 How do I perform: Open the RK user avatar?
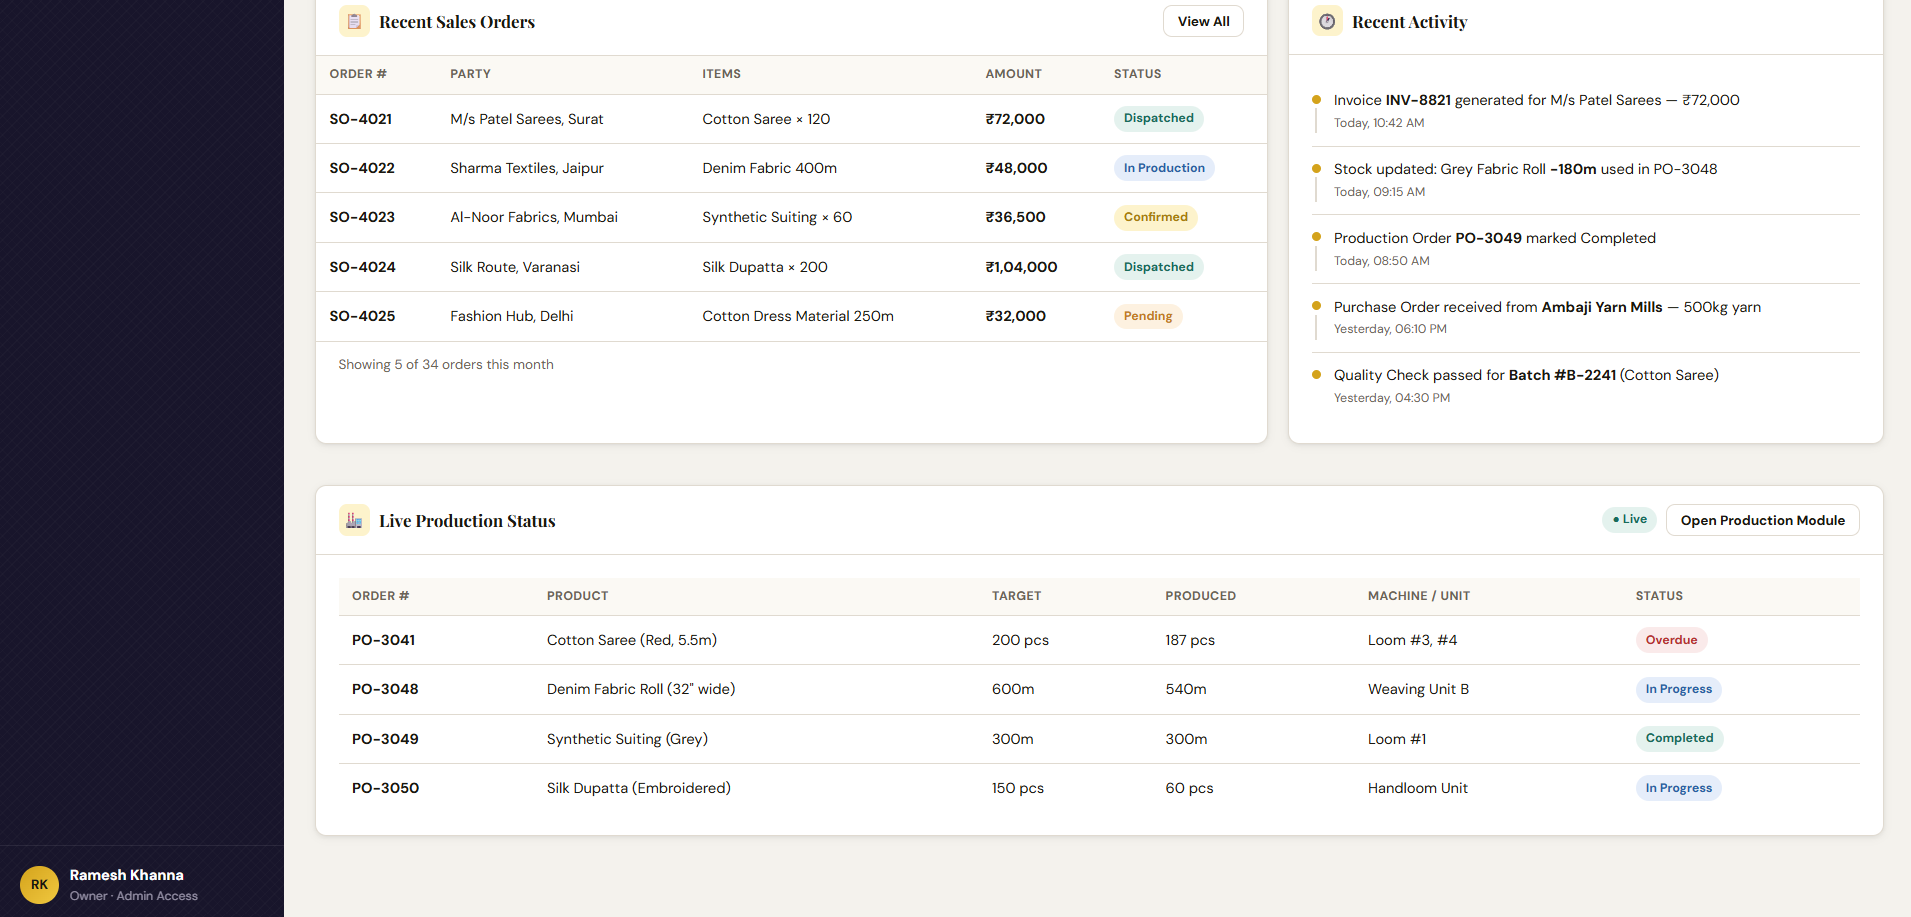[x=39, y=885]
